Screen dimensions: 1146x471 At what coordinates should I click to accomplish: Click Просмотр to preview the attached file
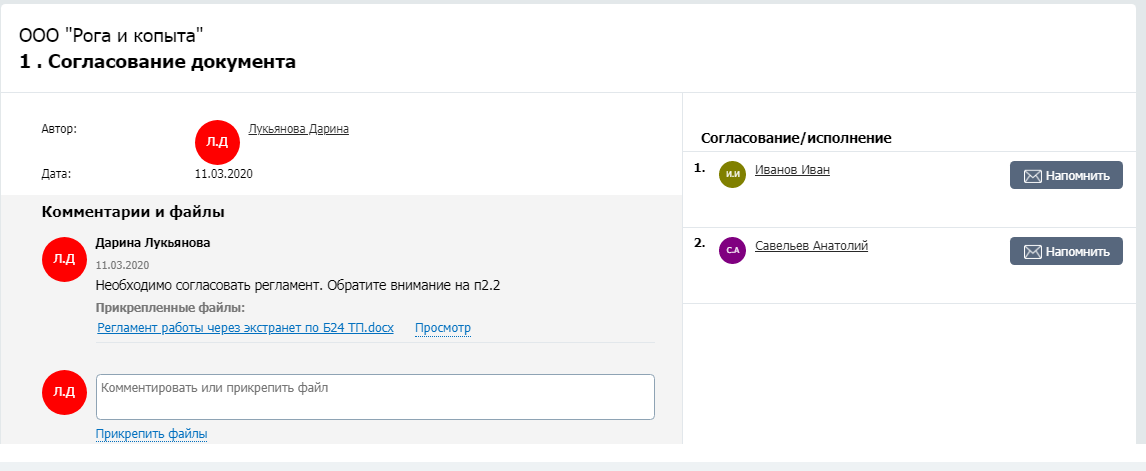(x=443, y=328)
